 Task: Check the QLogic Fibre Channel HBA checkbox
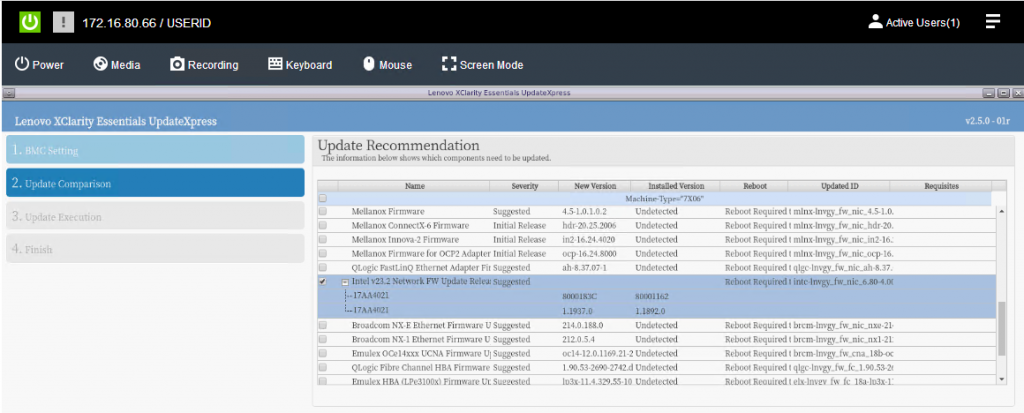pyautogui.click(x=323, y=367)
